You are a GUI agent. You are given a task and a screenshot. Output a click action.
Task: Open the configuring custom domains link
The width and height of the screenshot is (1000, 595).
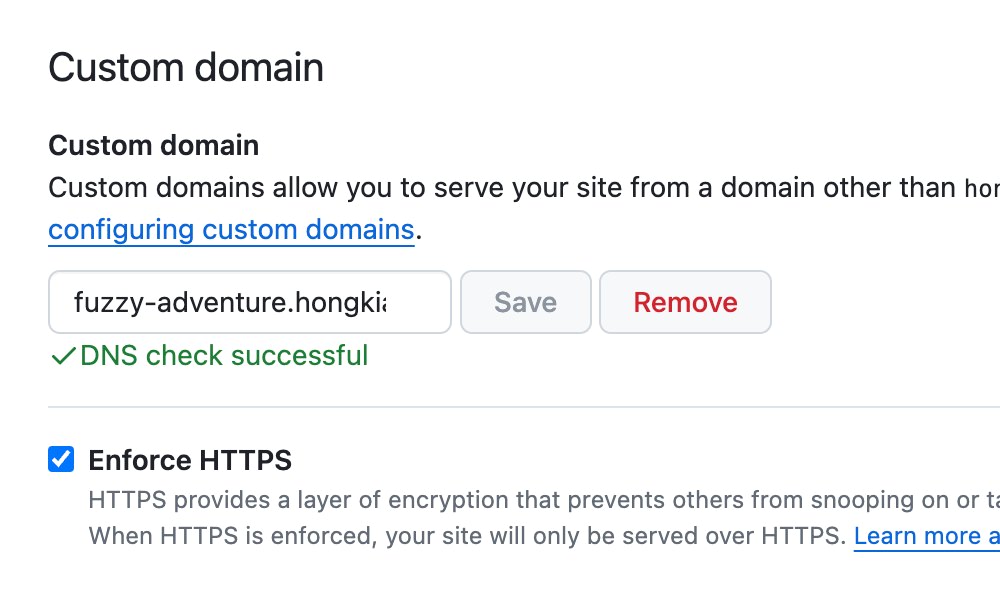[x=232, y=230]
